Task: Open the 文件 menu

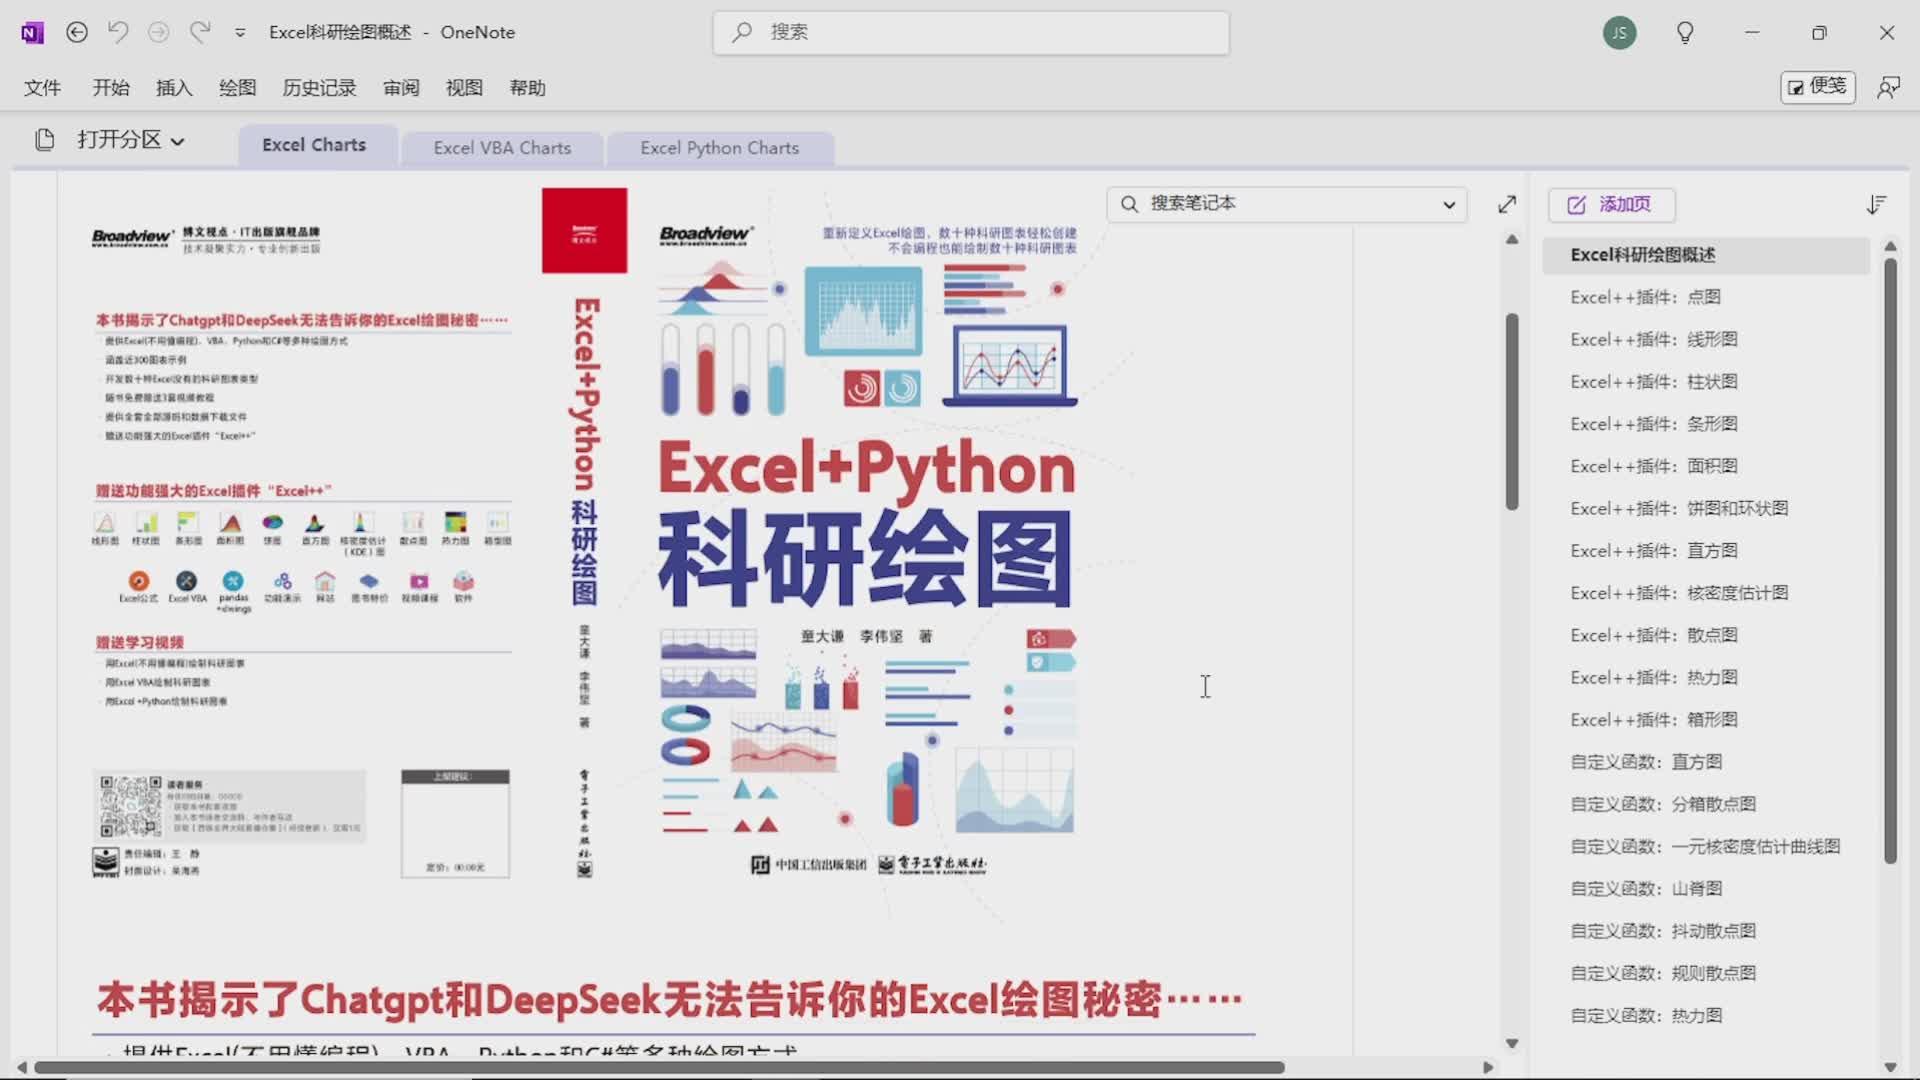Action: (x=42, y=88)
